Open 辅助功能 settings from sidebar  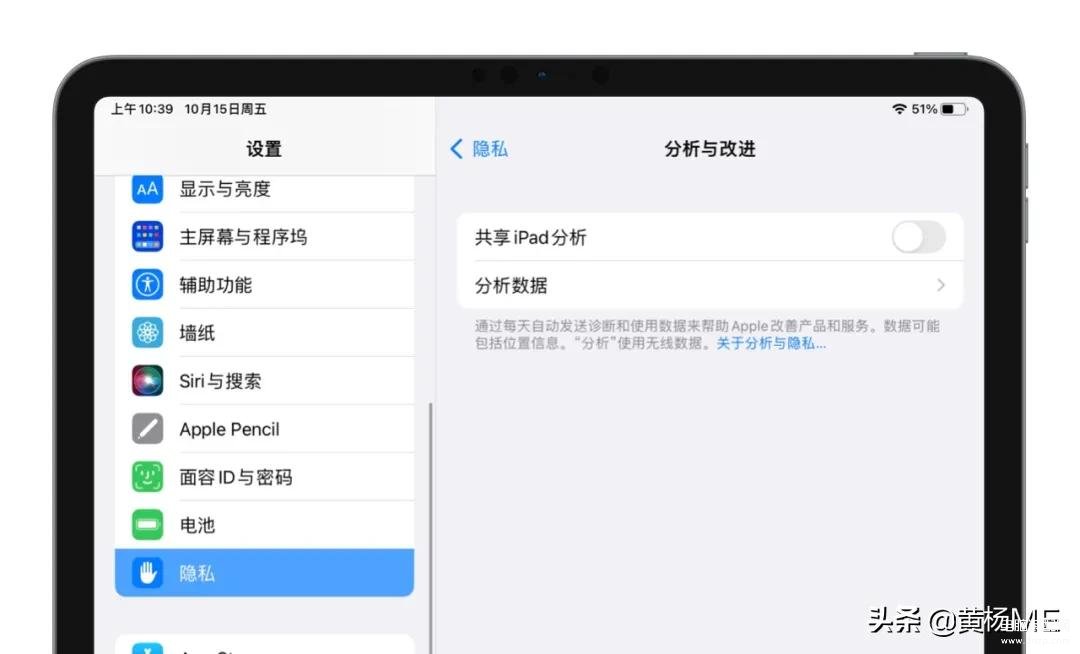click(x=215, y=285)
